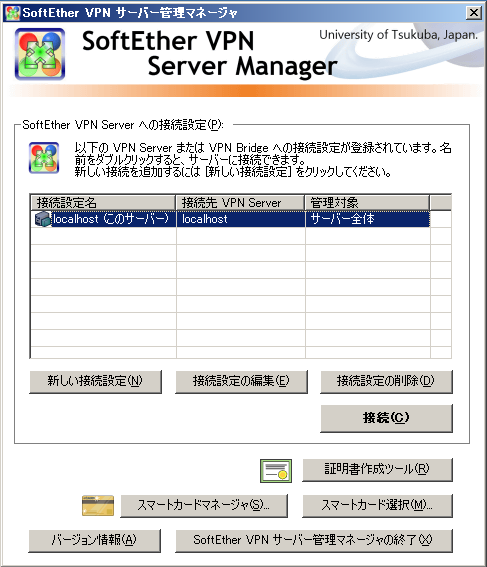Sort by 接続設定名 column header
Screen dimensions: 487x567
pos(103,202)
